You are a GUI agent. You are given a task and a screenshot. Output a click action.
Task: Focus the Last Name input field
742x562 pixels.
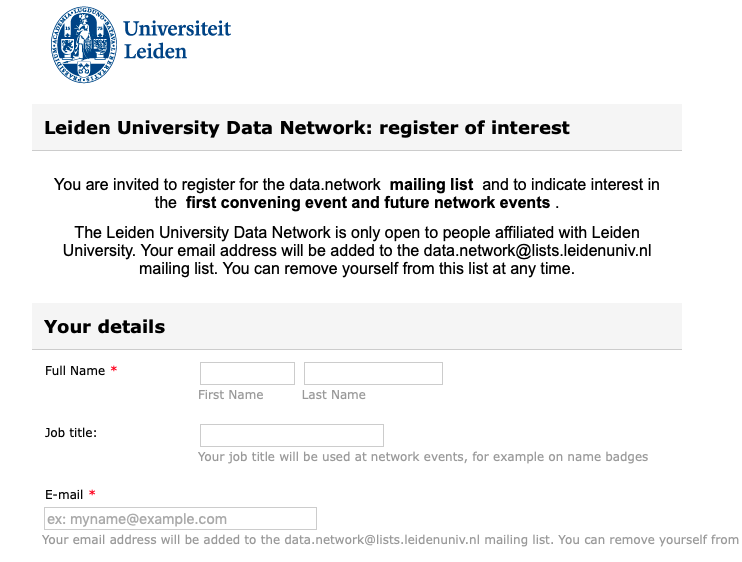click(x=373, y=373)
